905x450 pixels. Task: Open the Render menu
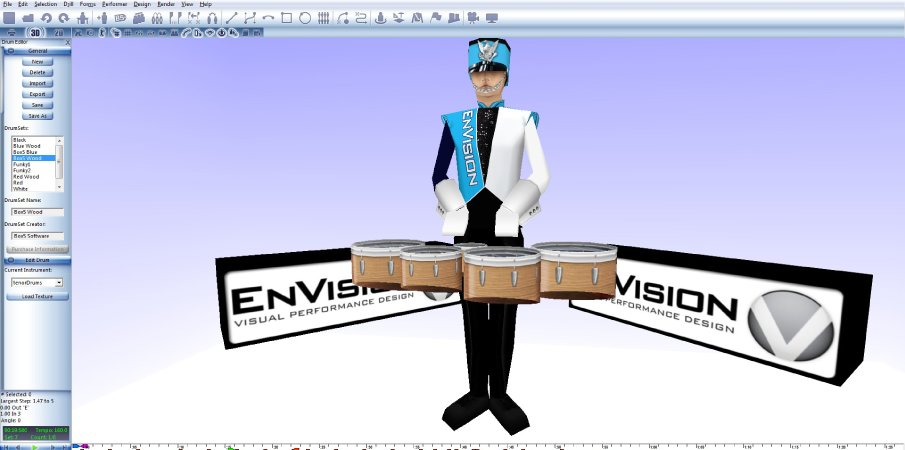point(166,4)
